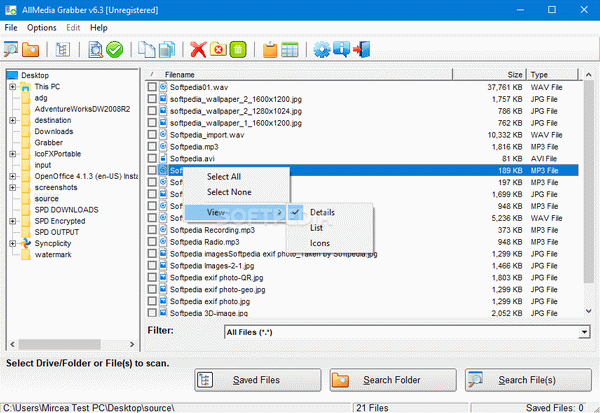This screenshot has width=600, height=413.
Task: Click the blue info bubble toolbar icon
Action: click(x=341, y=49)
